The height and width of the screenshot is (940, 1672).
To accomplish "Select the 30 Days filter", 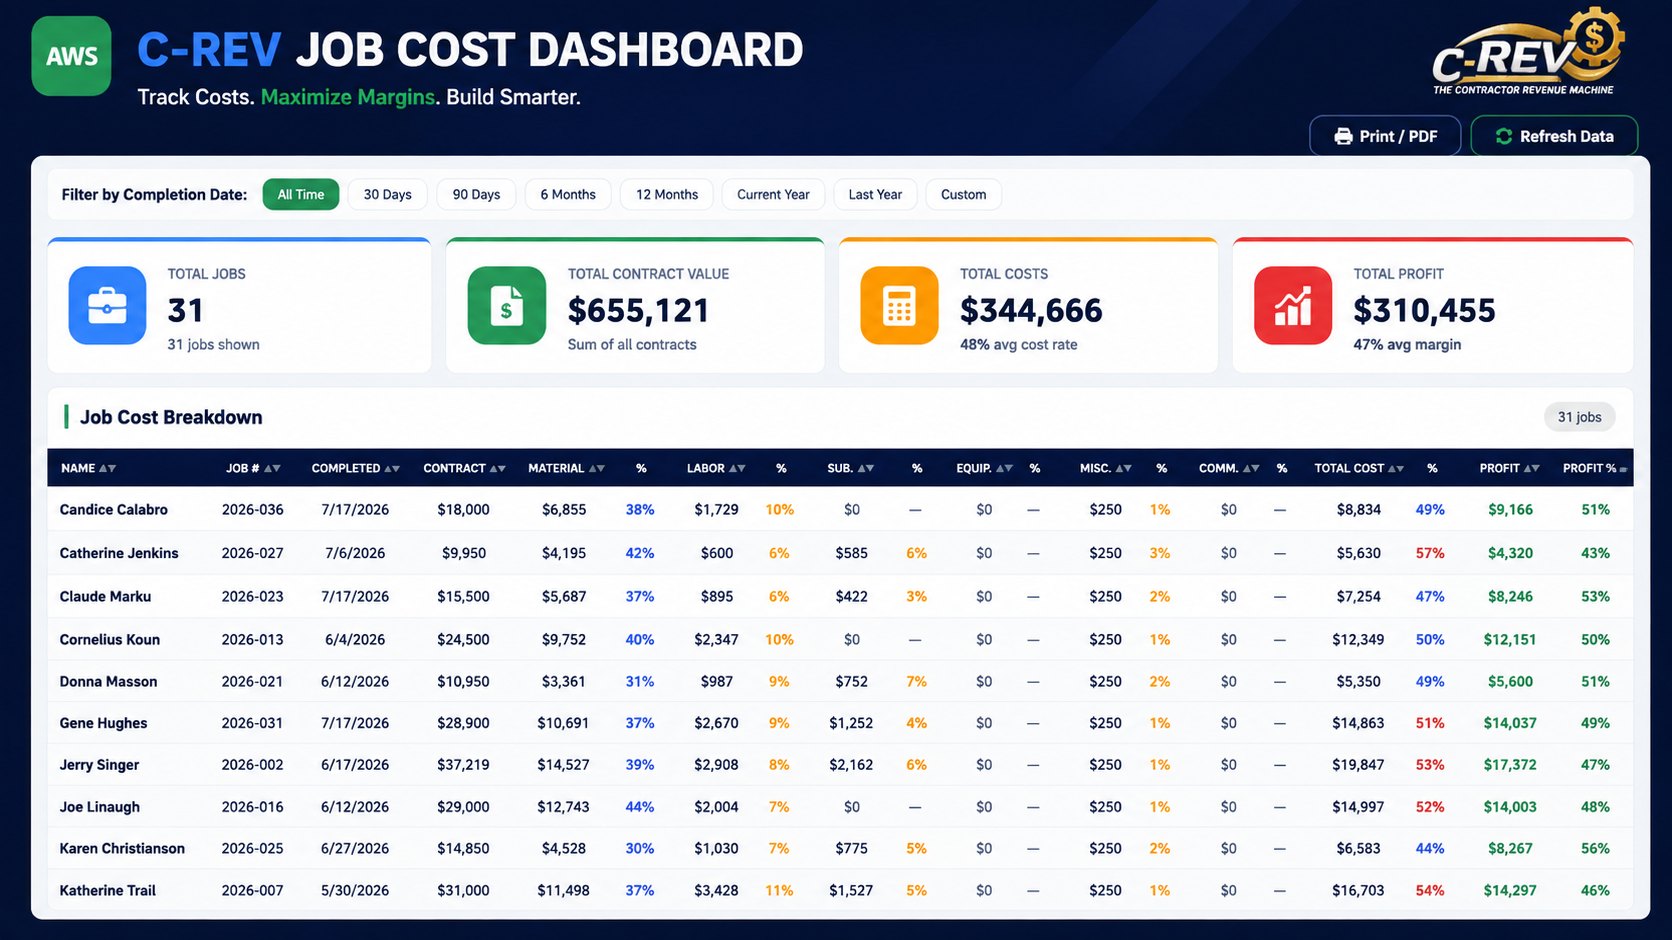I will click(388, 195).
